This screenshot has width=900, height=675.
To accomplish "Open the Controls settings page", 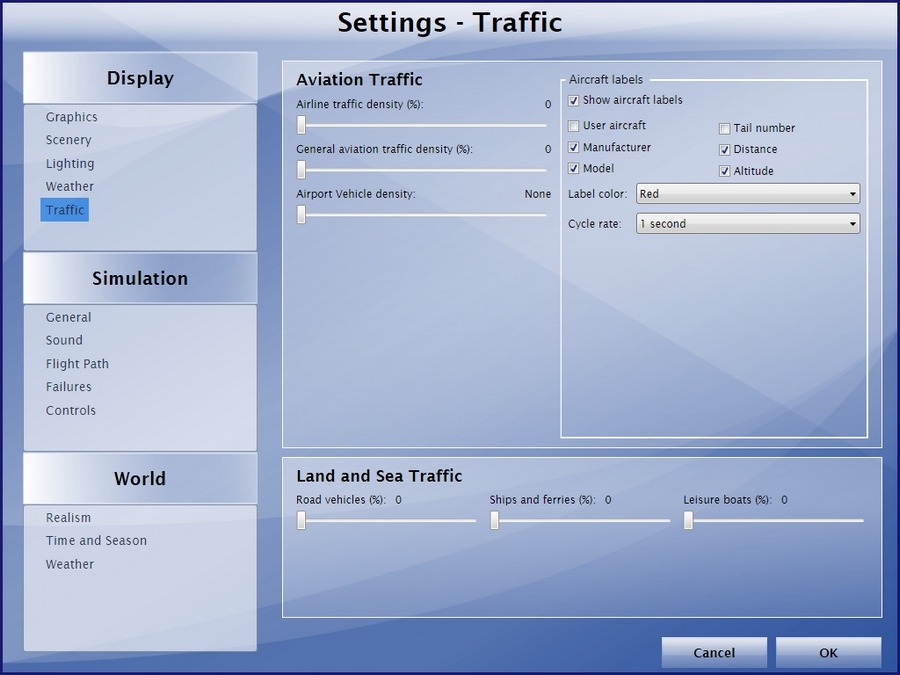I will 71,410.
